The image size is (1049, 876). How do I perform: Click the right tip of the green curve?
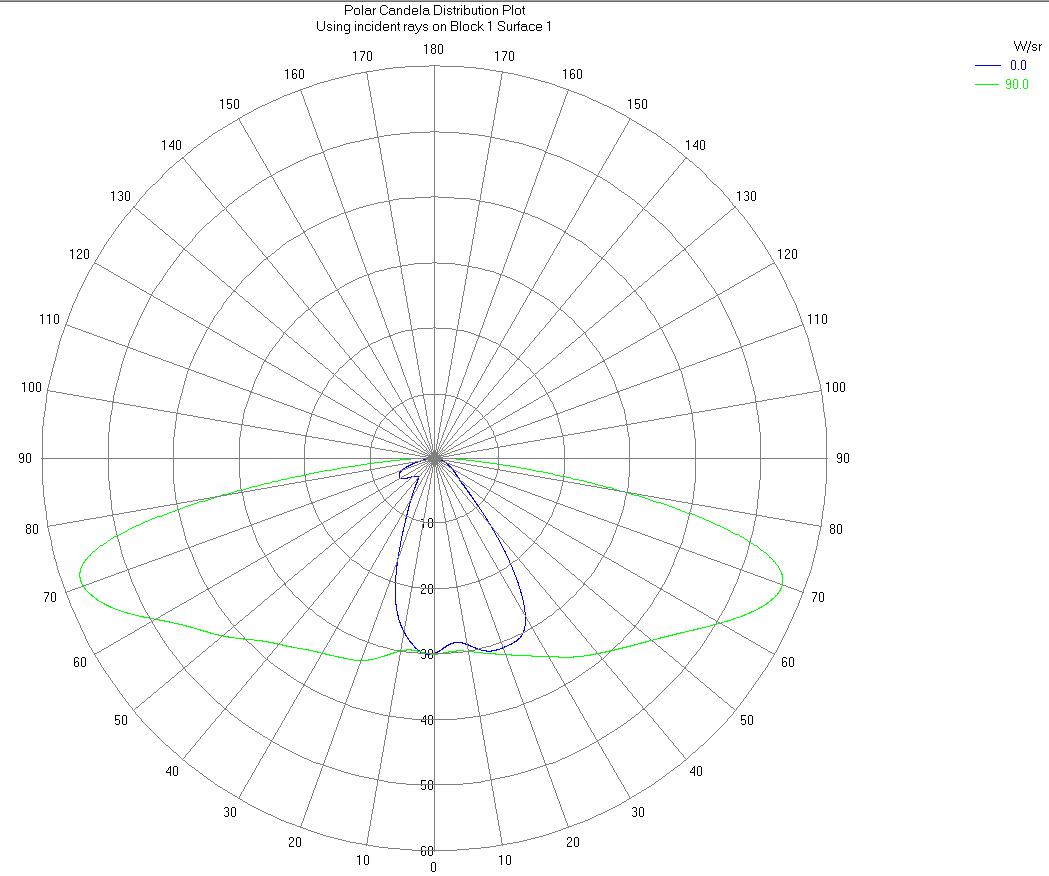click(x=782, y=580)
